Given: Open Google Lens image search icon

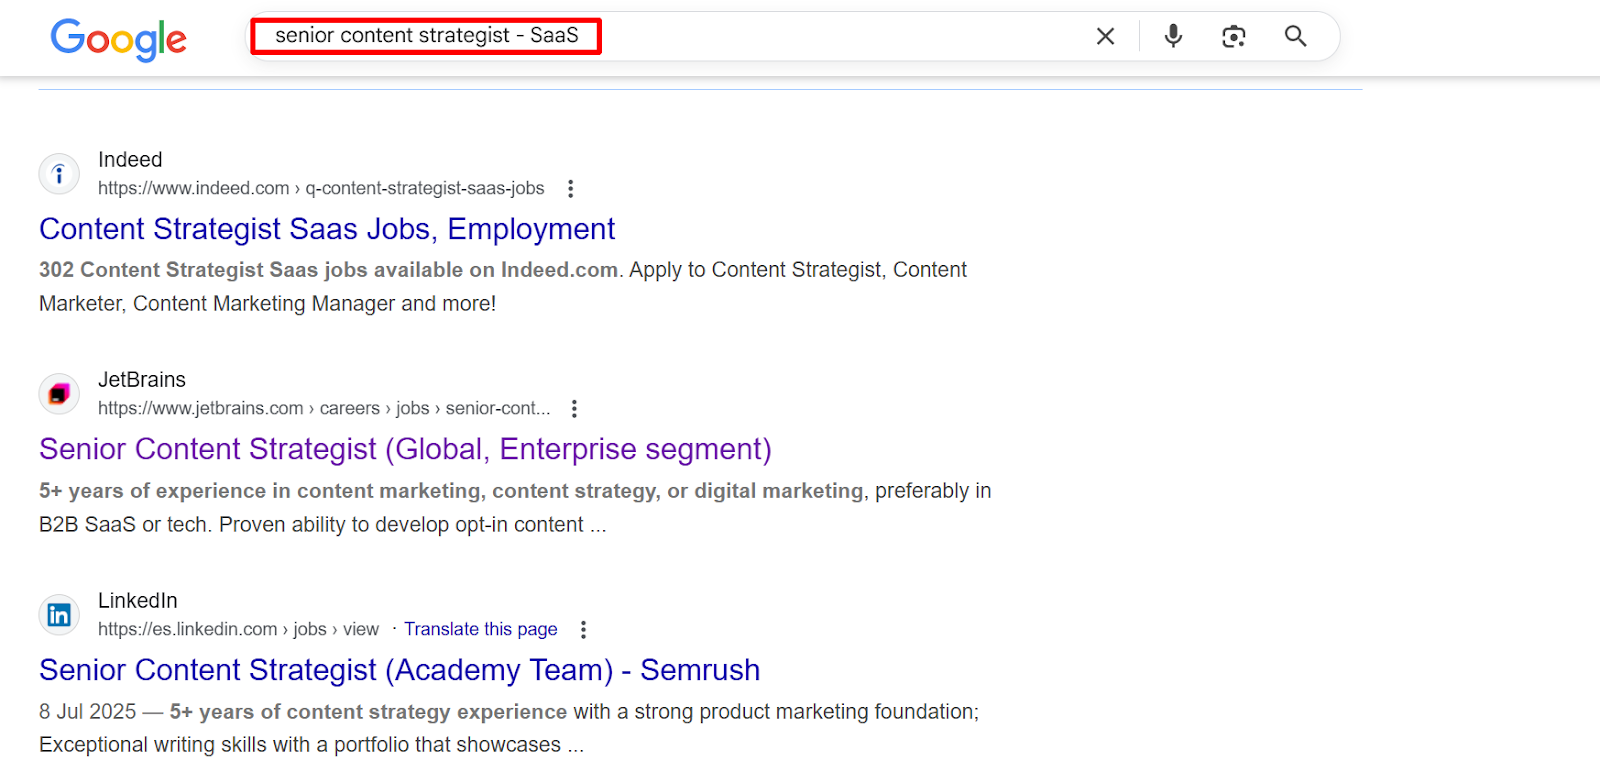Looking at the screenshot, I should 1234,36.
